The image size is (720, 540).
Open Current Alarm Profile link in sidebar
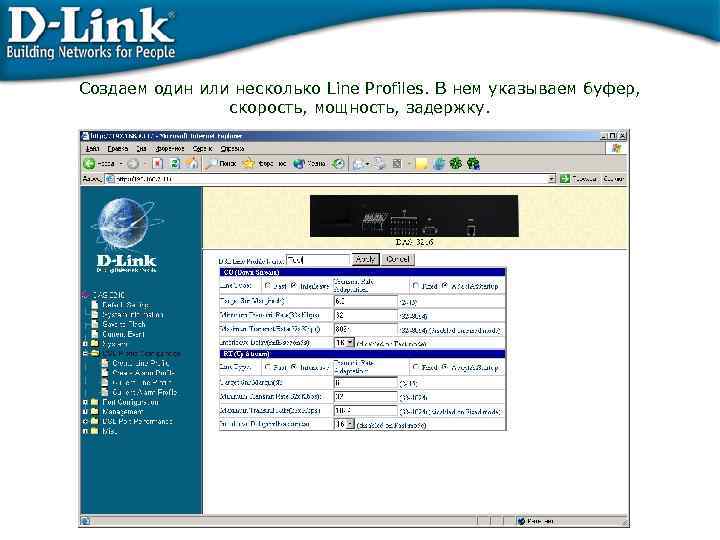tap(144, 392)
